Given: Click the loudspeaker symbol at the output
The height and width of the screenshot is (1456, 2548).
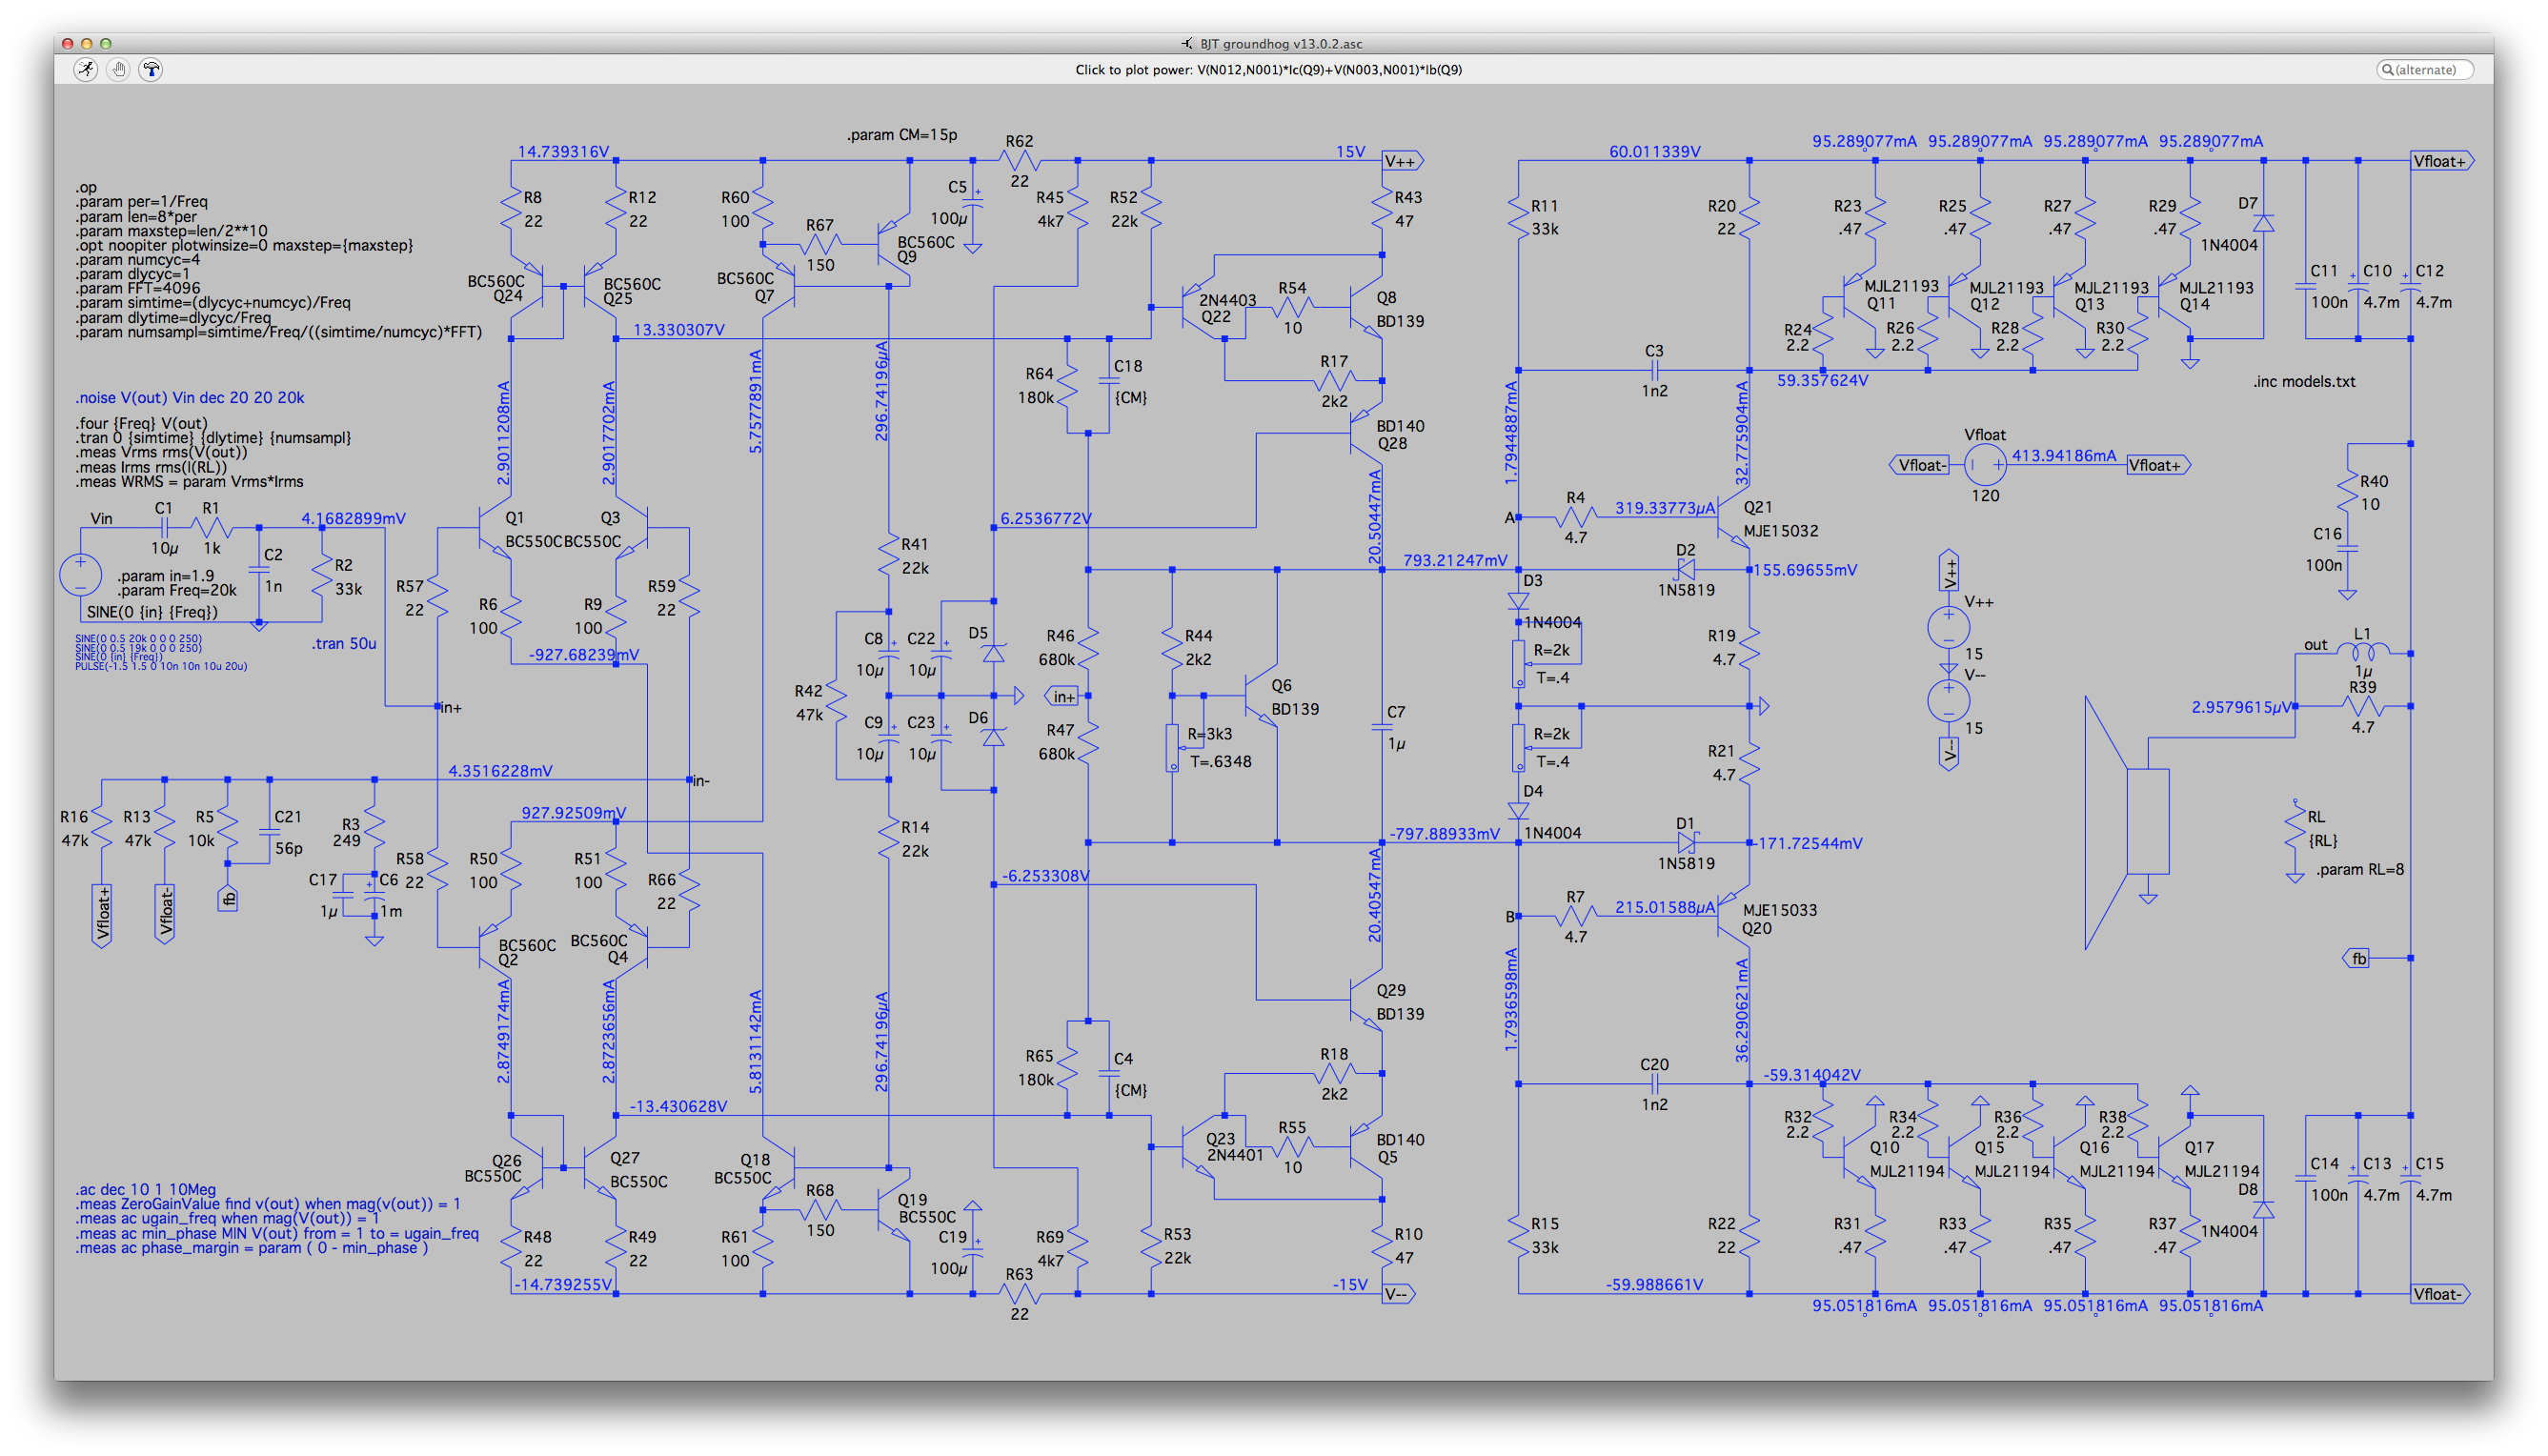Looking at the screenshot, I should tap(2127, 822).
